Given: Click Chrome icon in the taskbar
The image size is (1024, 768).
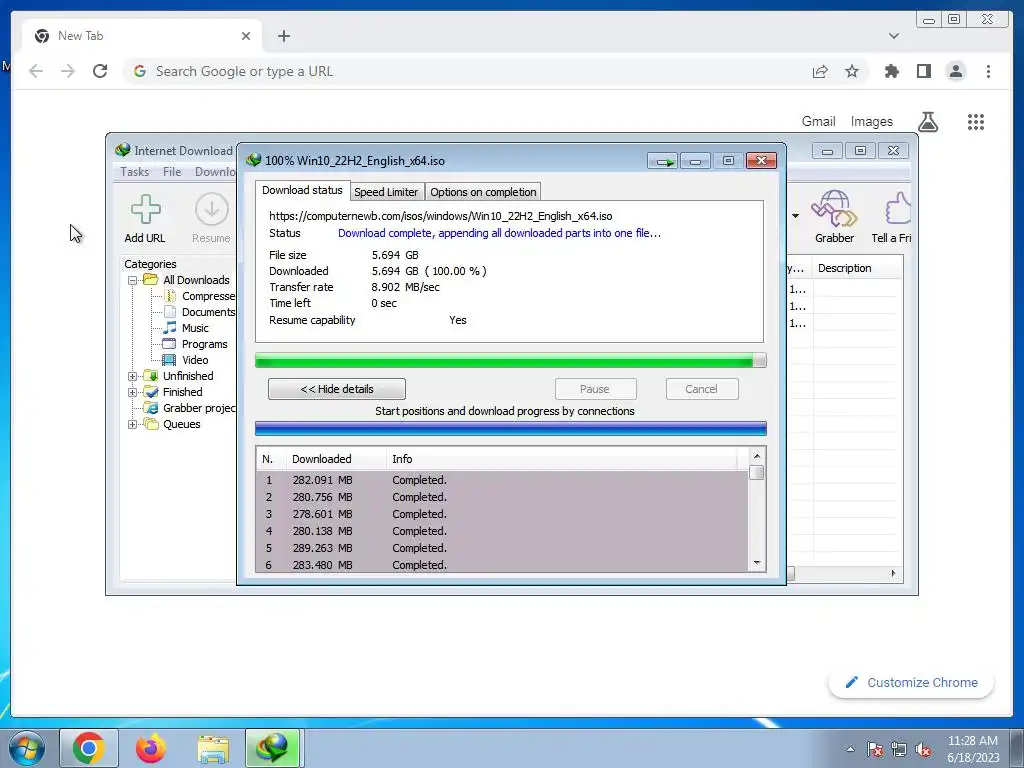Looking at the screenshot, I should coord(89,749).
